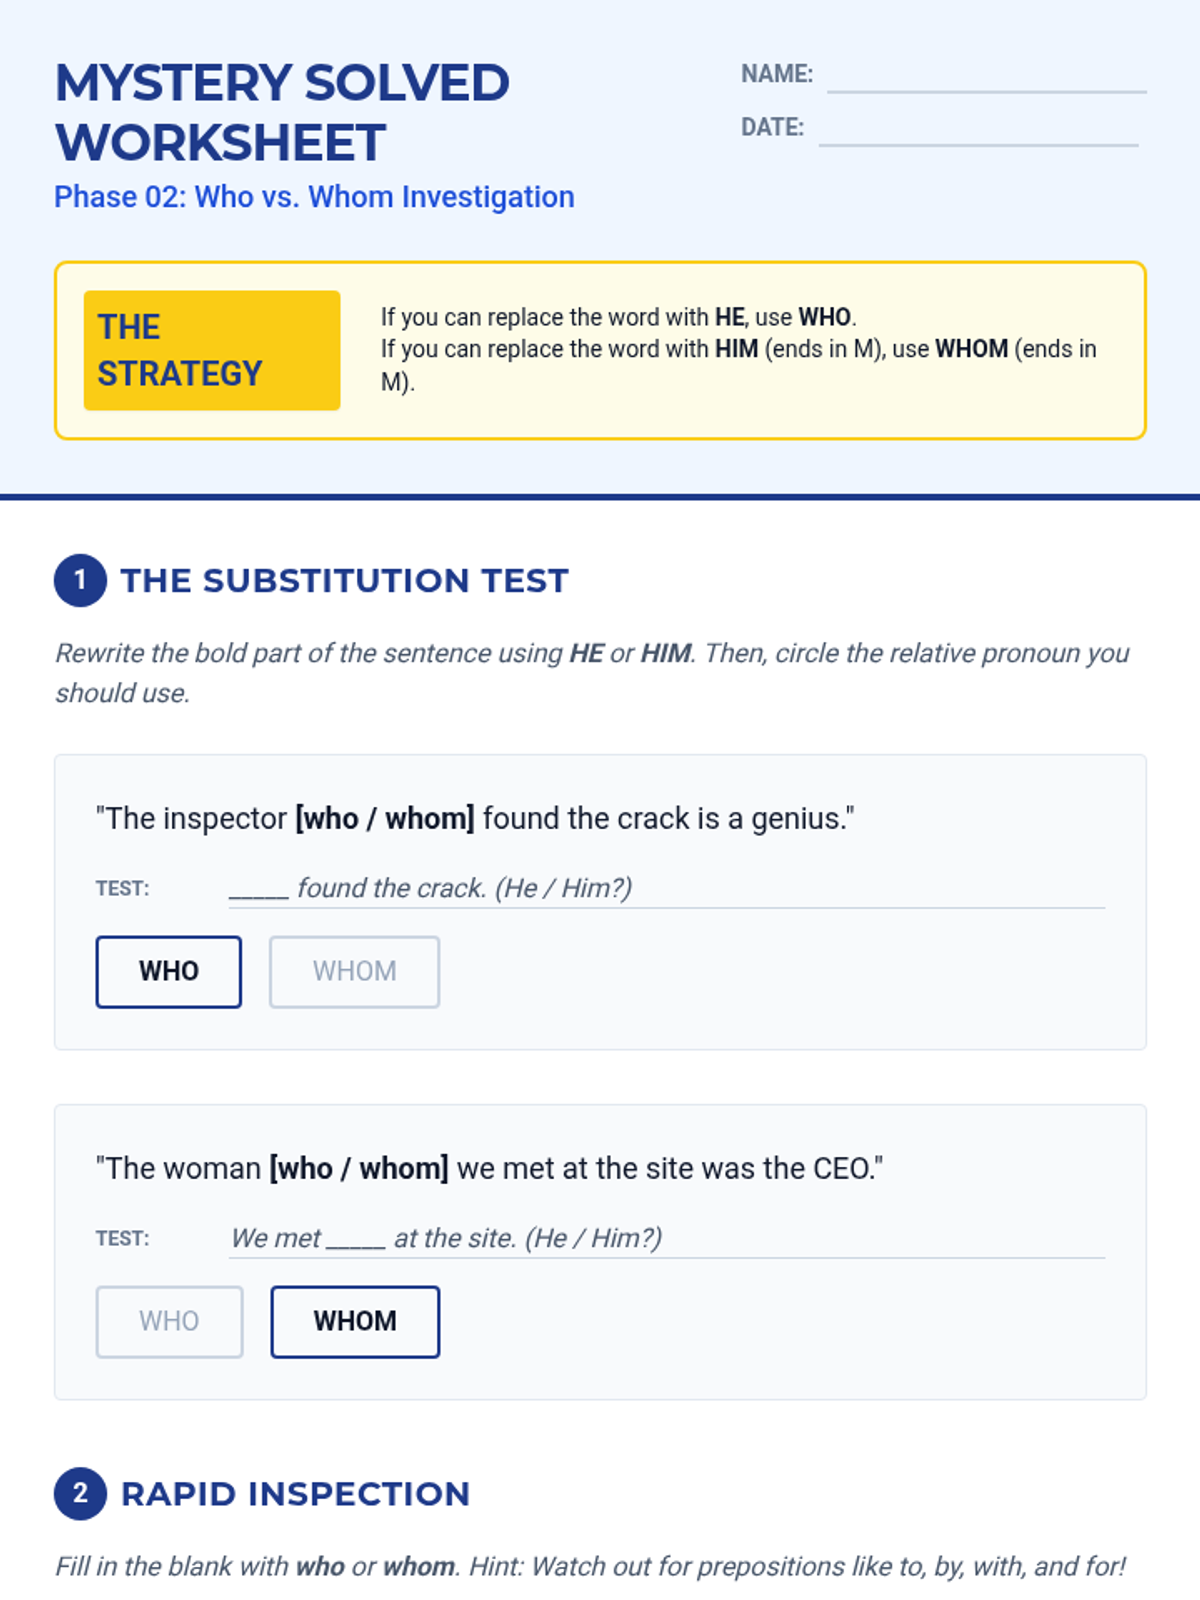The width and height of the screenshot is (1200, 1600).
Task: Select WHO for the inspector sentence
Action: tap(168, 971)
